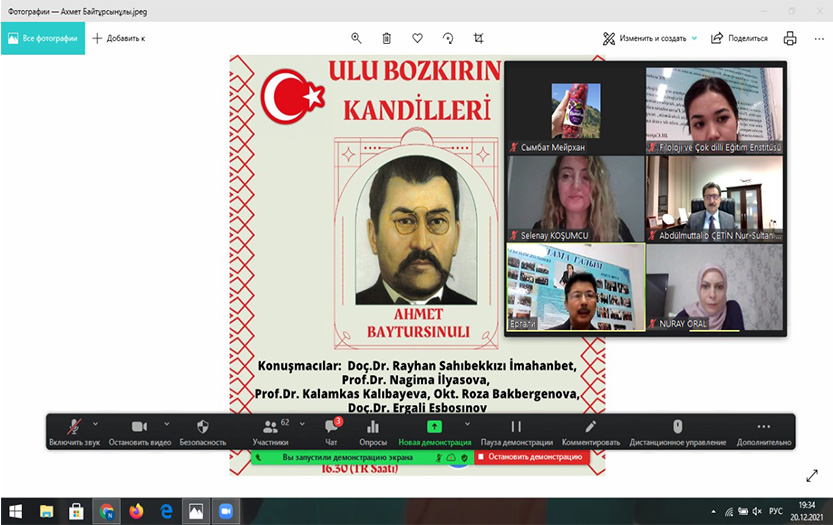Delete the photo with trash icon
This screenshot has height=525, width=833.
[386, 38]
